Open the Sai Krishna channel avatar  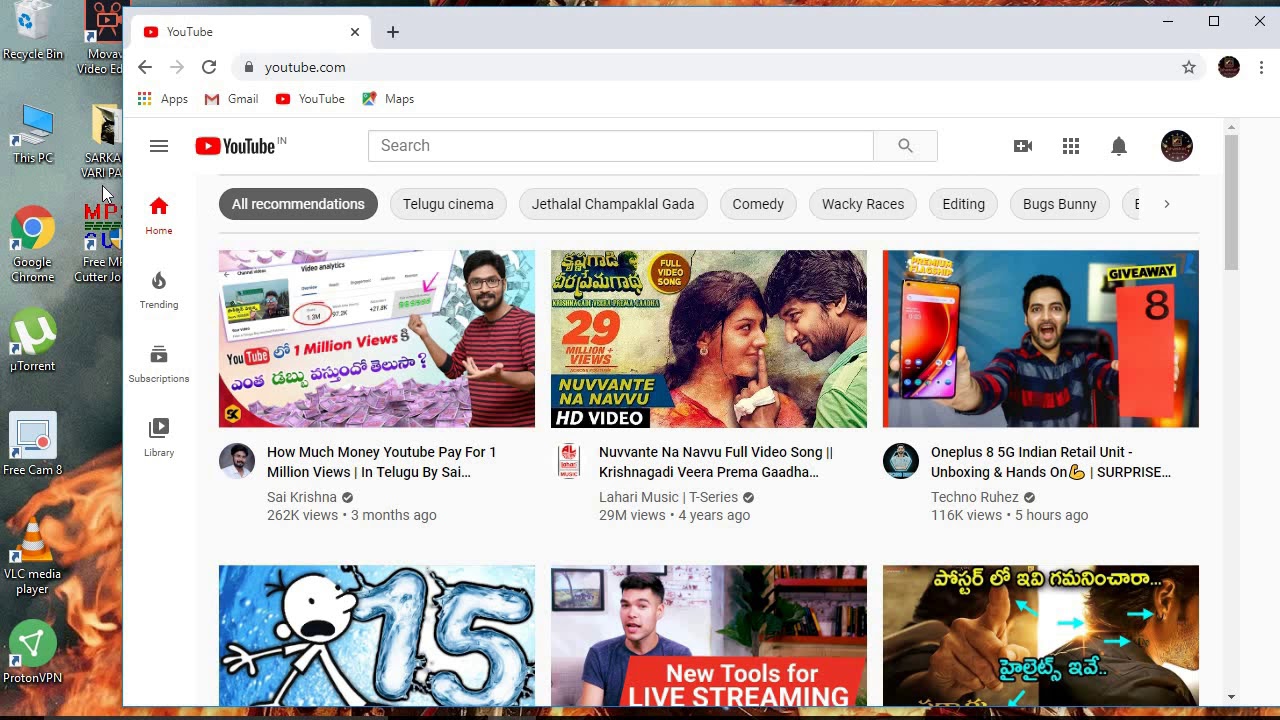pos(237,461)
